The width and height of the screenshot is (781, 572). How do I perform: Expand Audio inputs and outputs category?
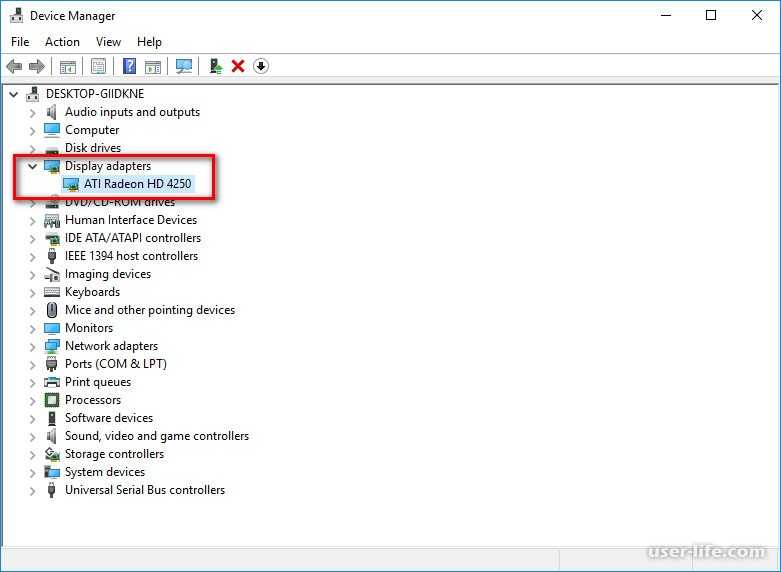coord(32,113)
